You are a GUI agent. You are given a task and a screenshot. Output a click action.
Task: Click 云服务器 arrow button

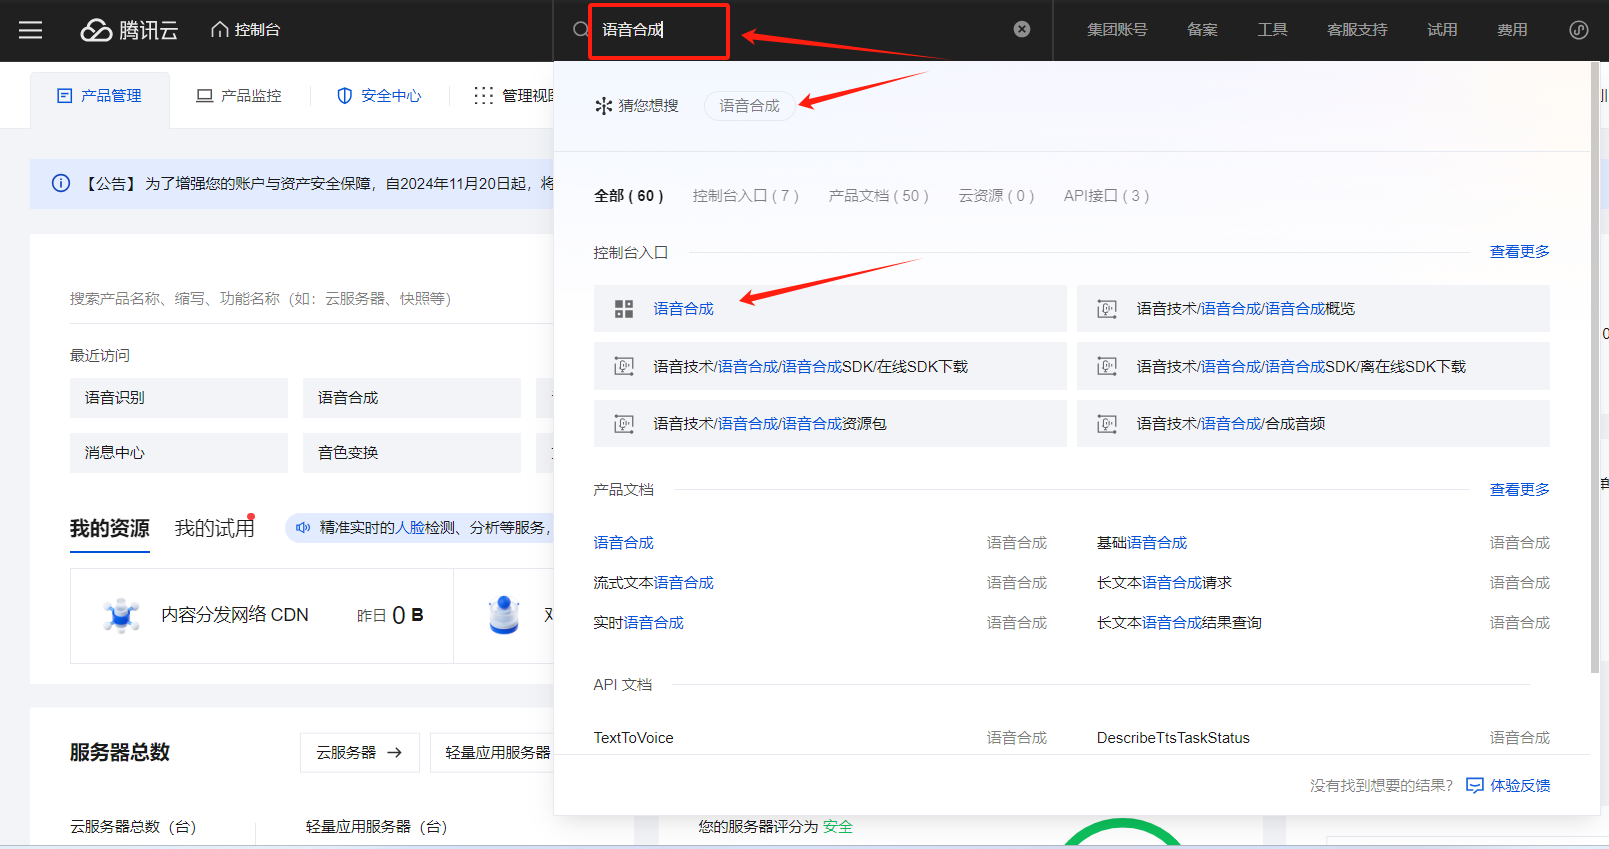[x=359, y=753]
